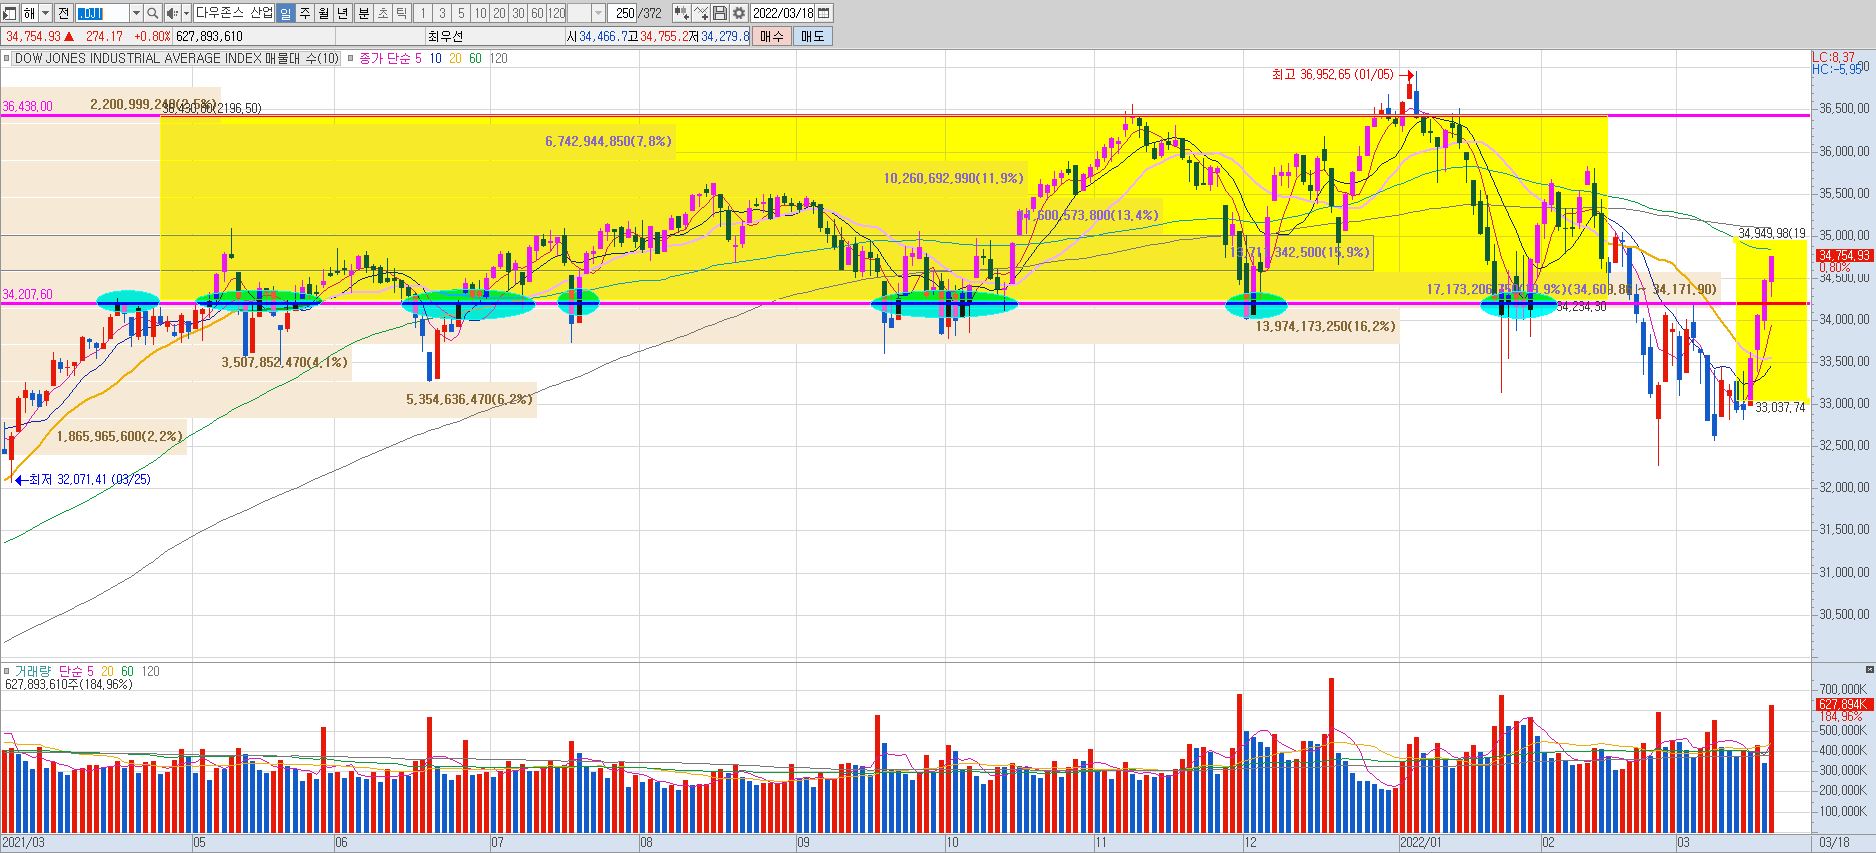Toggle the square marker beside DOW JONES title
This screenshot has width=1876, height=853.
click(7, 58)
